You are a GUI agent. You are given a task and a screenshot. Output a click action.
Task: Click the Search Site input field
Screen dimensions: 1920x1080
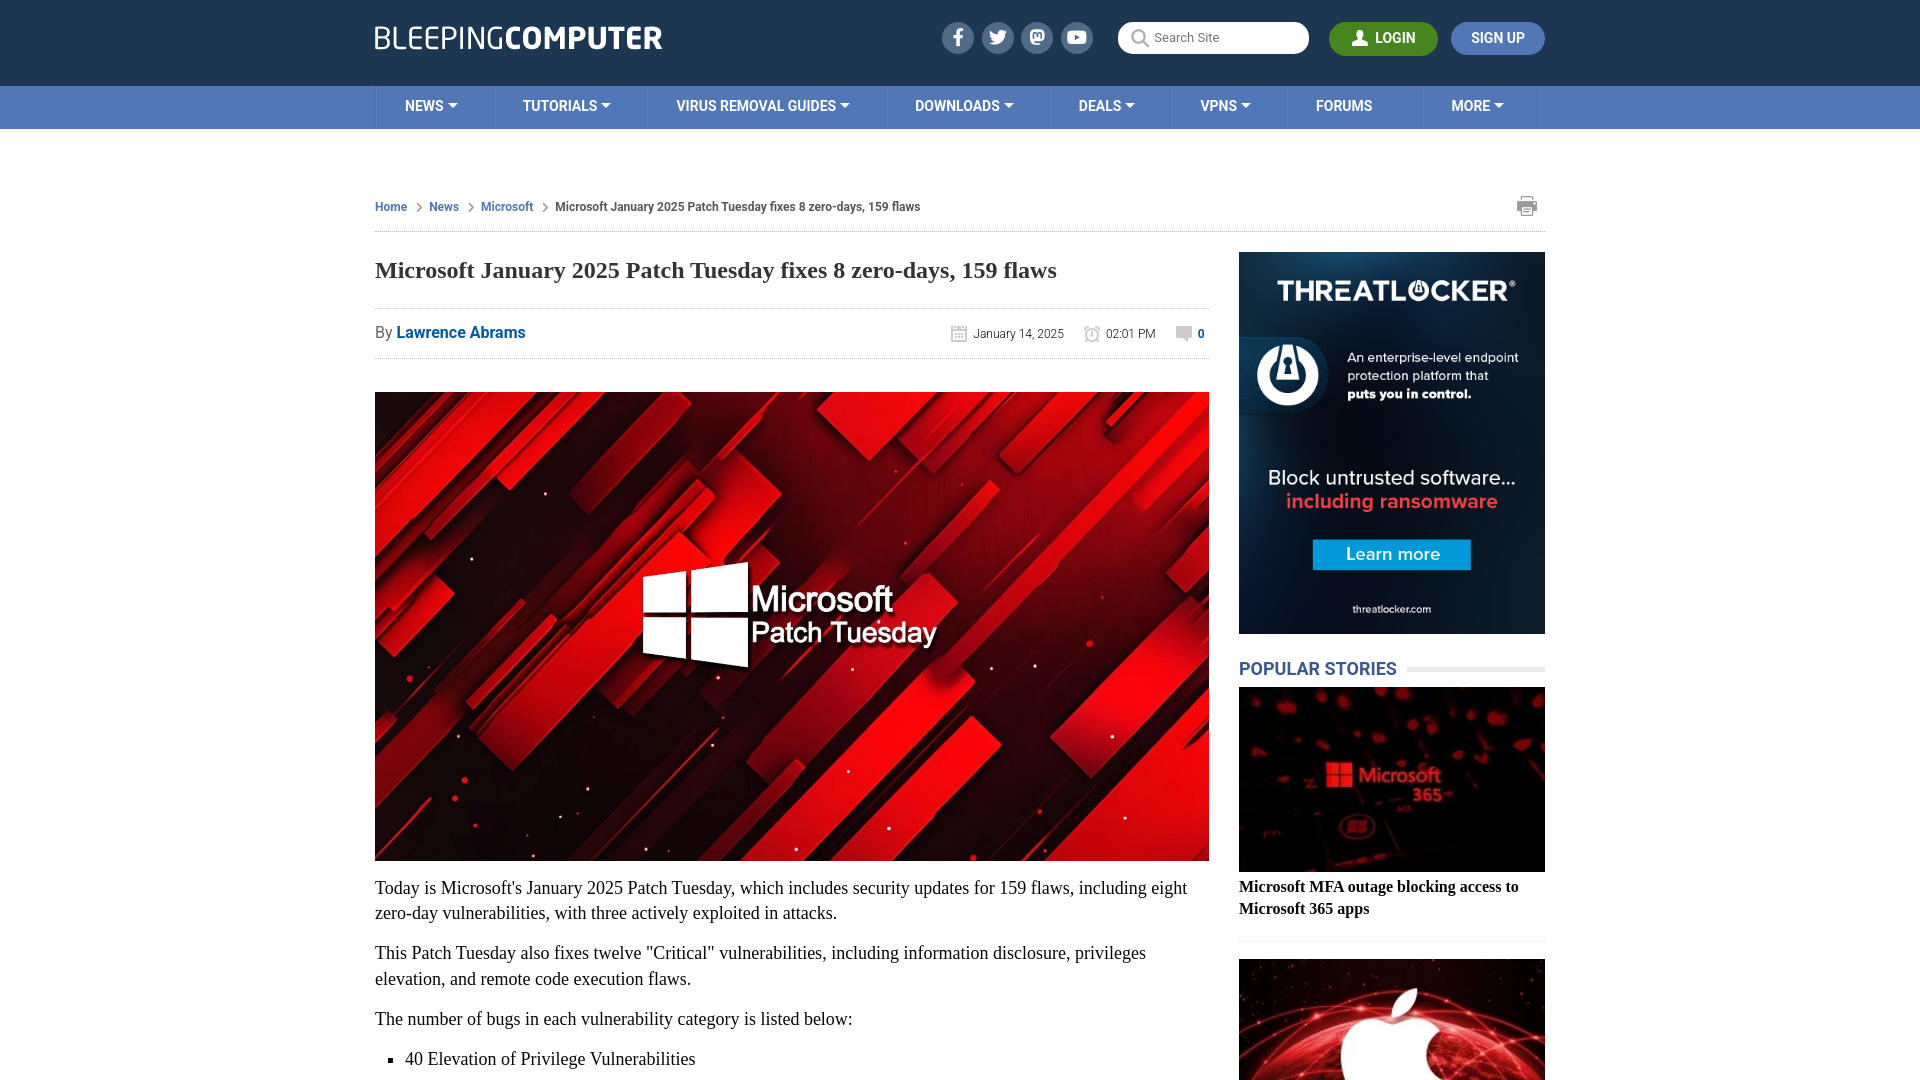click(1213, 37)
